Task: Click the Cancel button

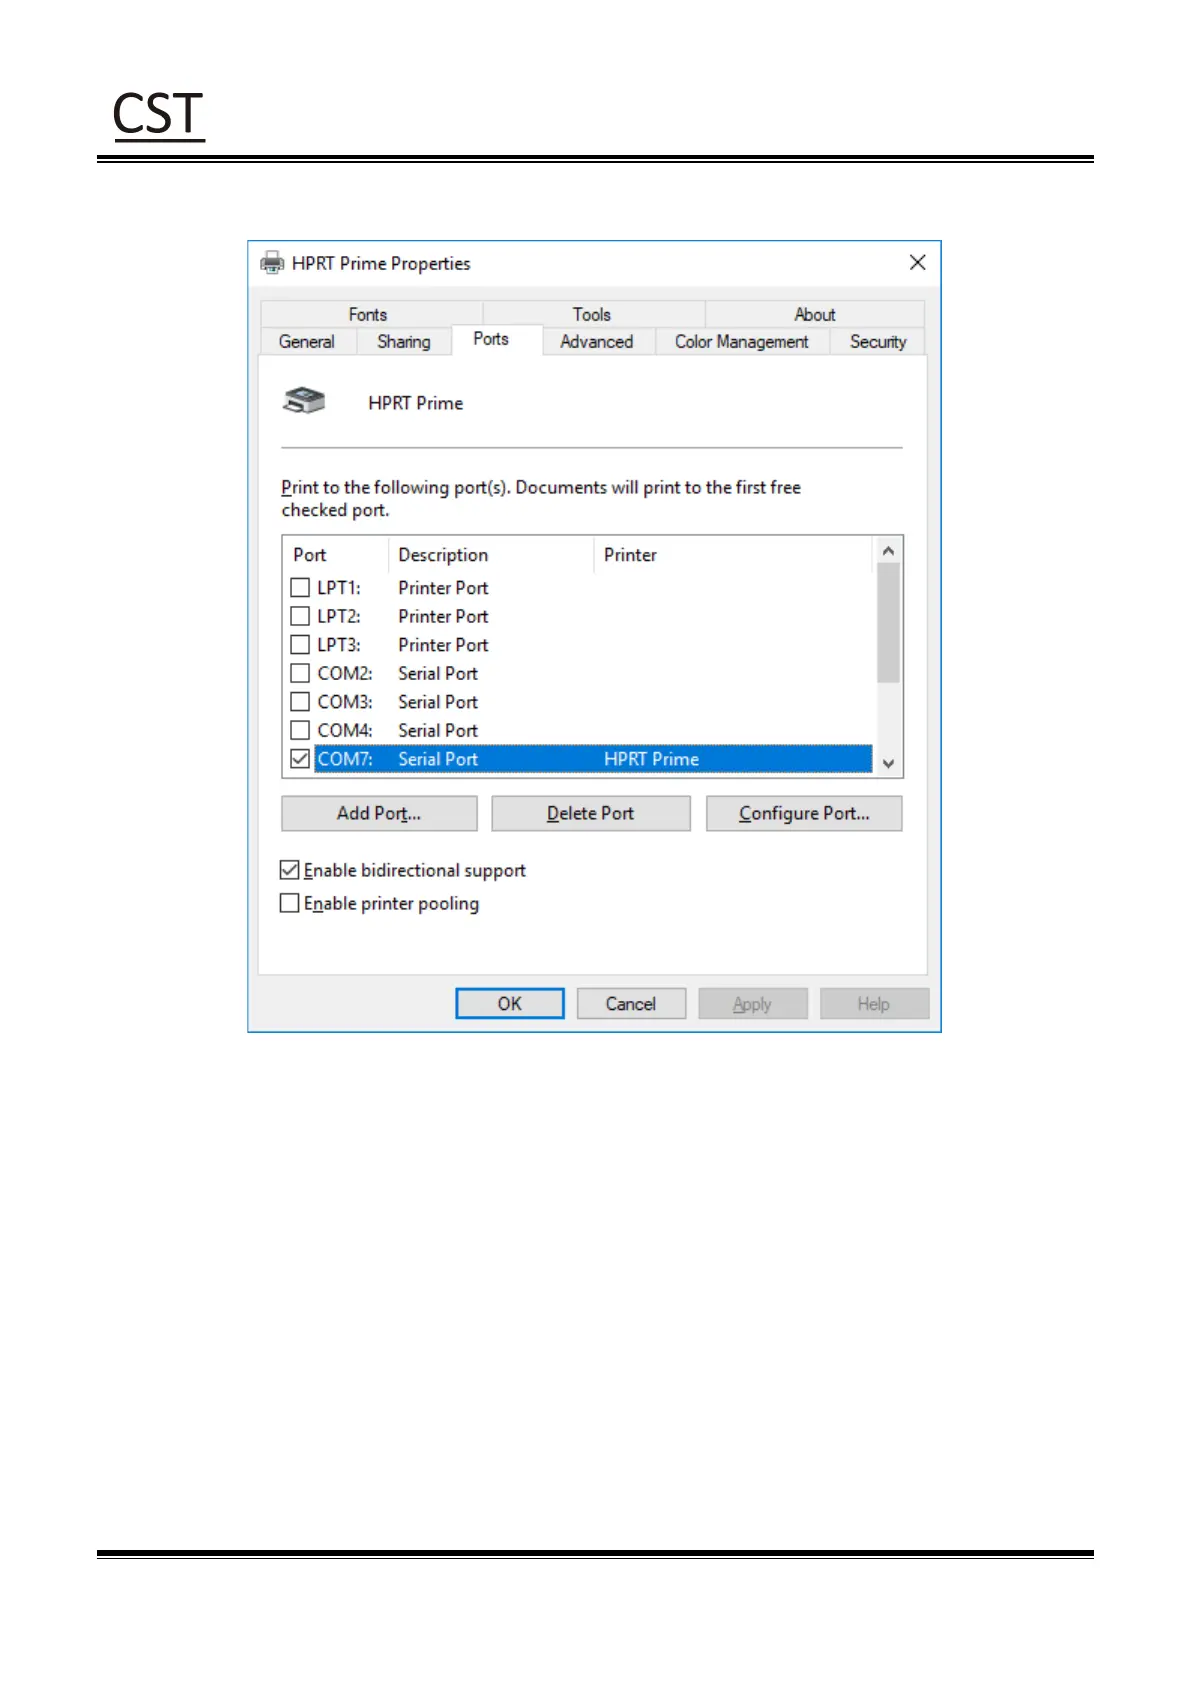Action: (631, 1004)
